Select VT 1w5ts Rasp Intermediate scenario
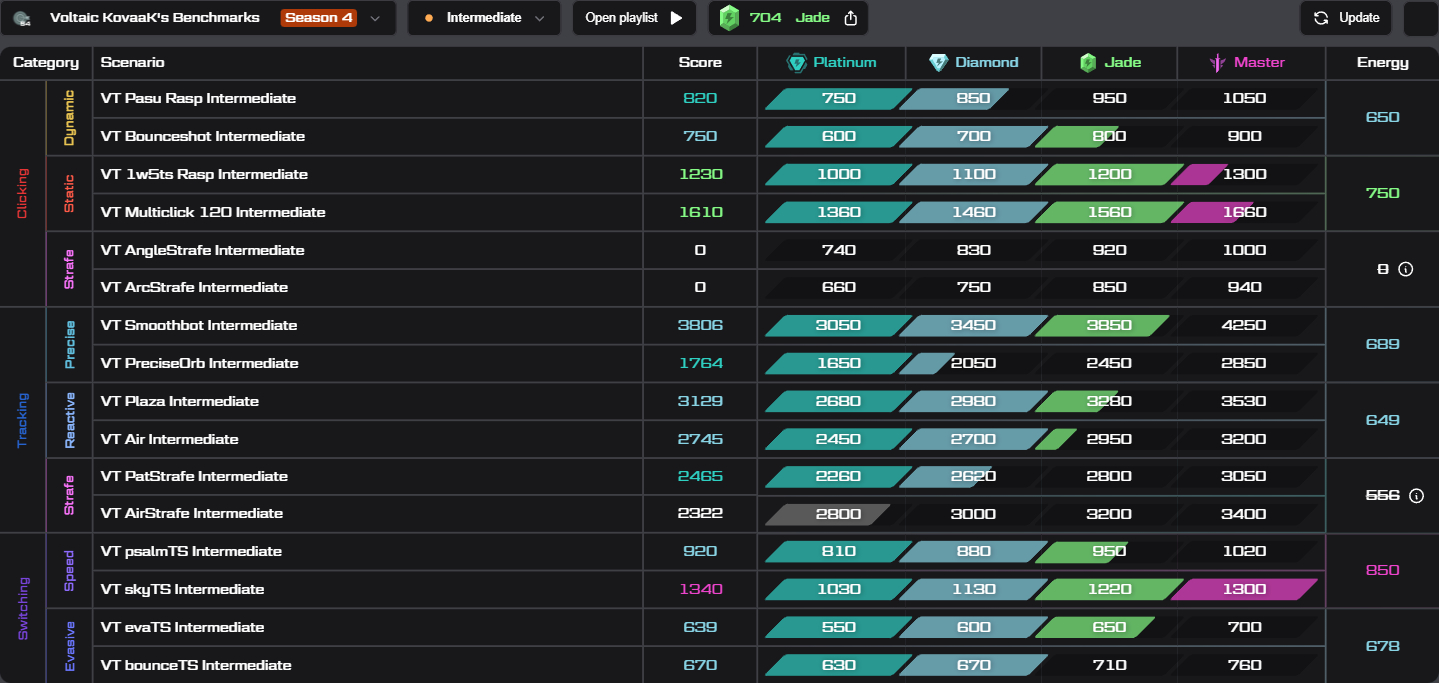Viewport: 1439px width, 683px height. (204, 175)
